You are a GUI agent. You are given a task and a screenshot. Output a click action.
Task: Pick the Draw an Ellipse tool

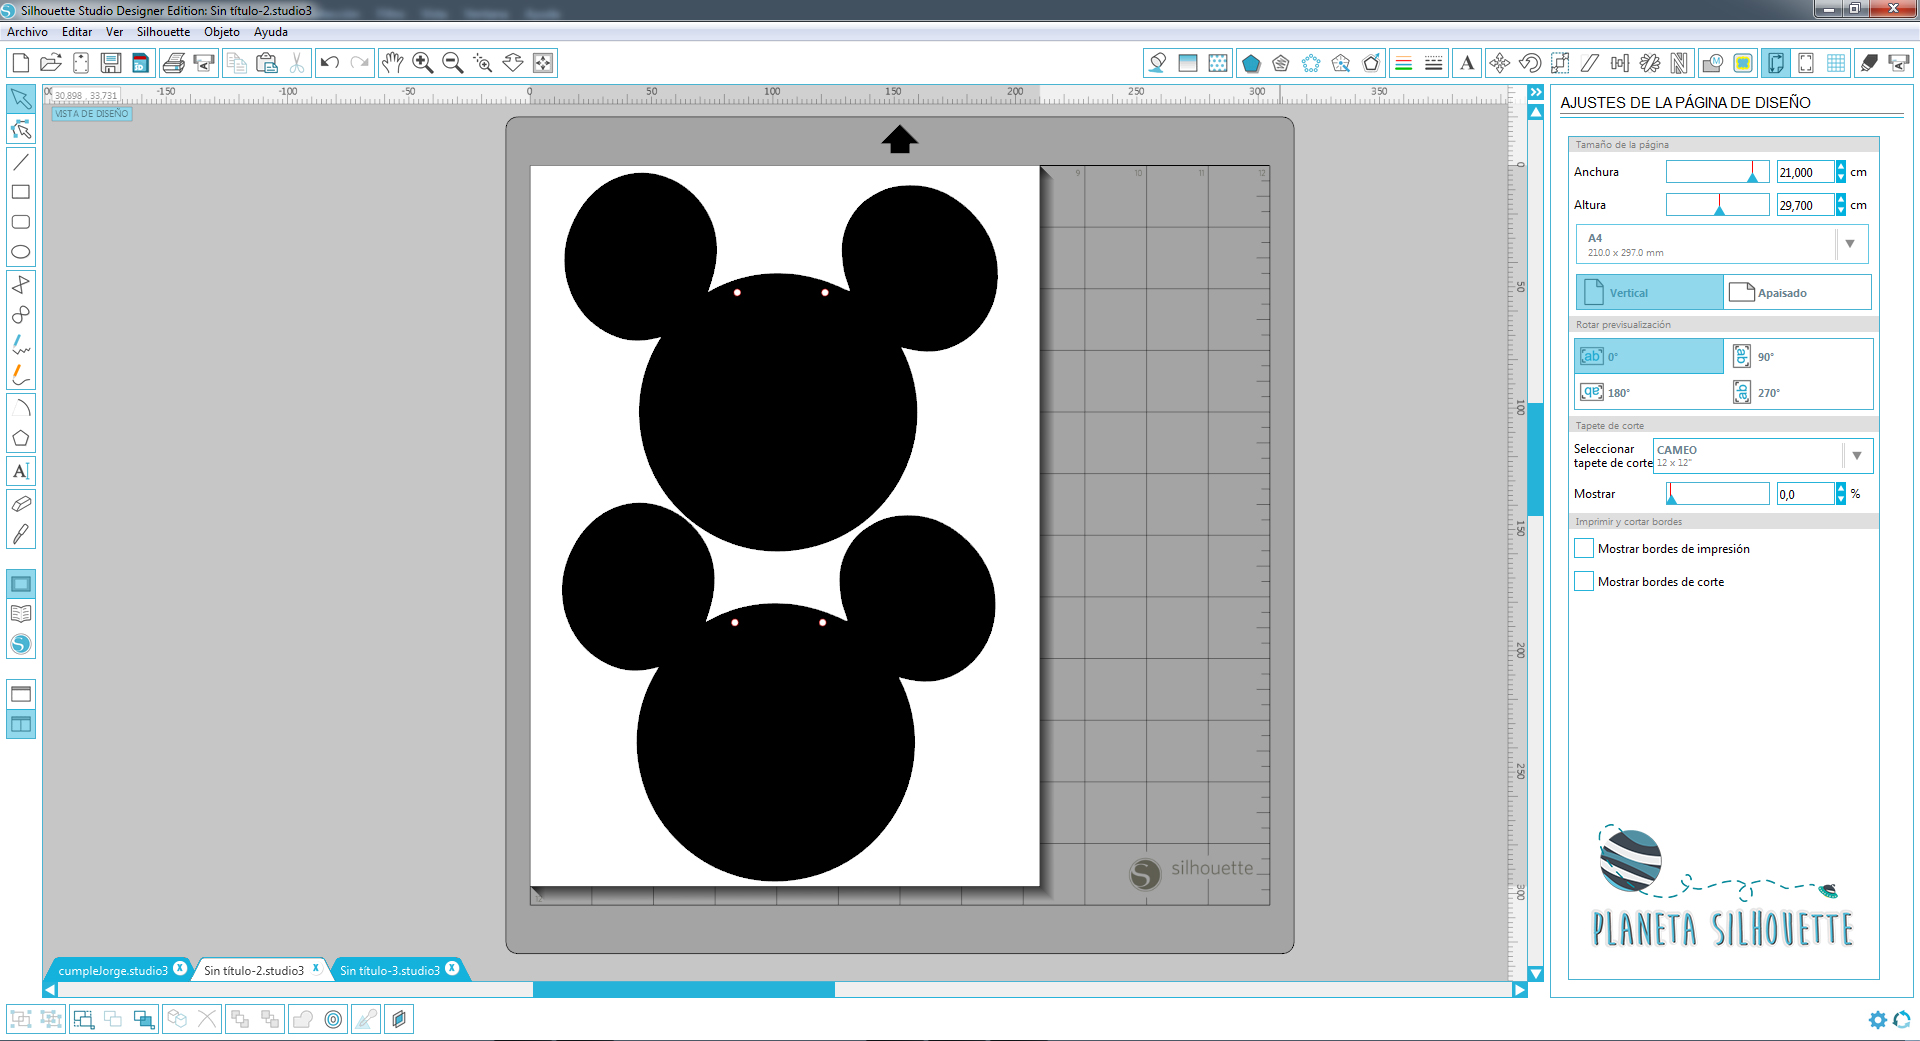21,252
